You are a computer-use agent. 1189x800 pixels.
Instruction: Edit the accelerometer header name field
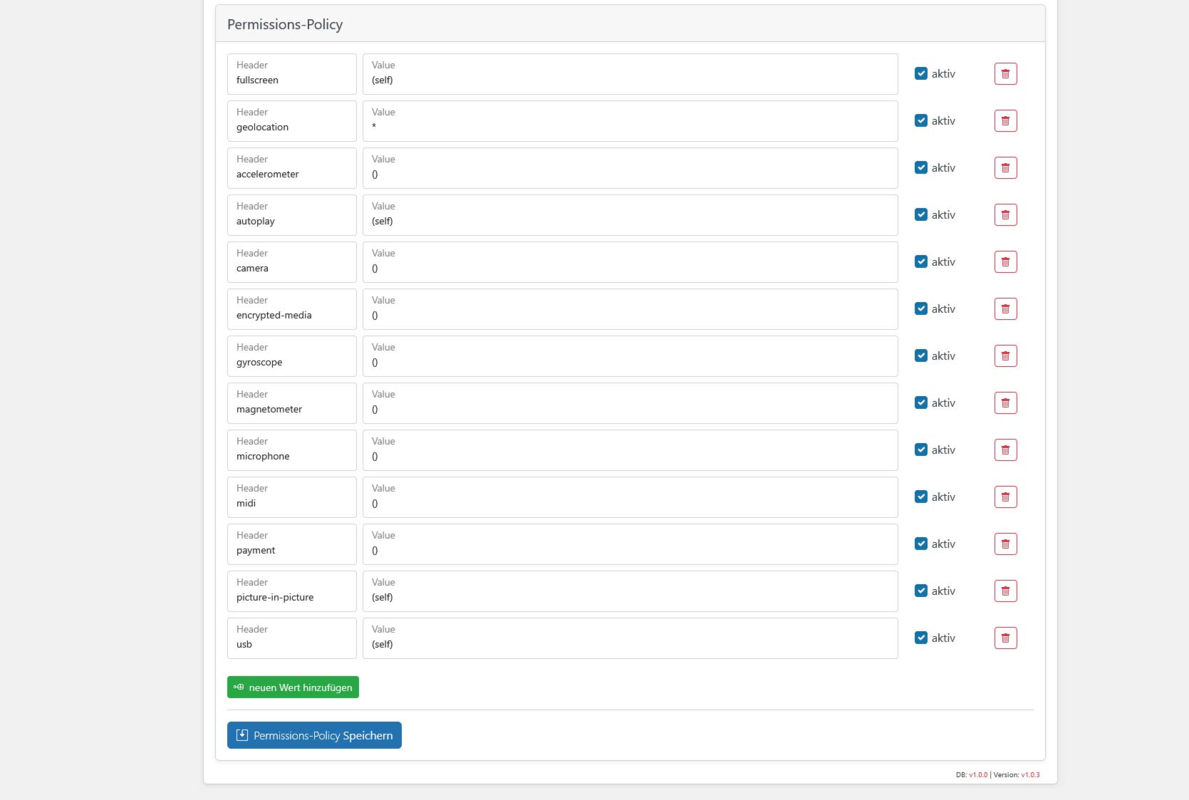(292, 168)
